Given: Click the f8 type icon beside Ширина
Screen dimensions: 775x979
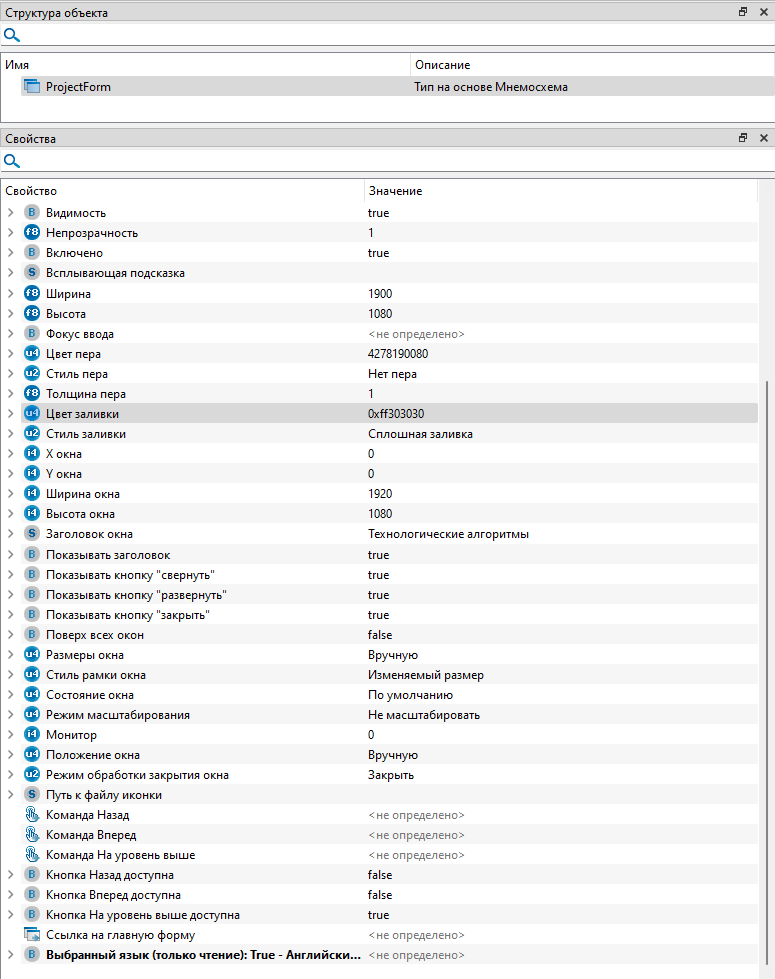Looking at the screenshot, I should (31, 294).
